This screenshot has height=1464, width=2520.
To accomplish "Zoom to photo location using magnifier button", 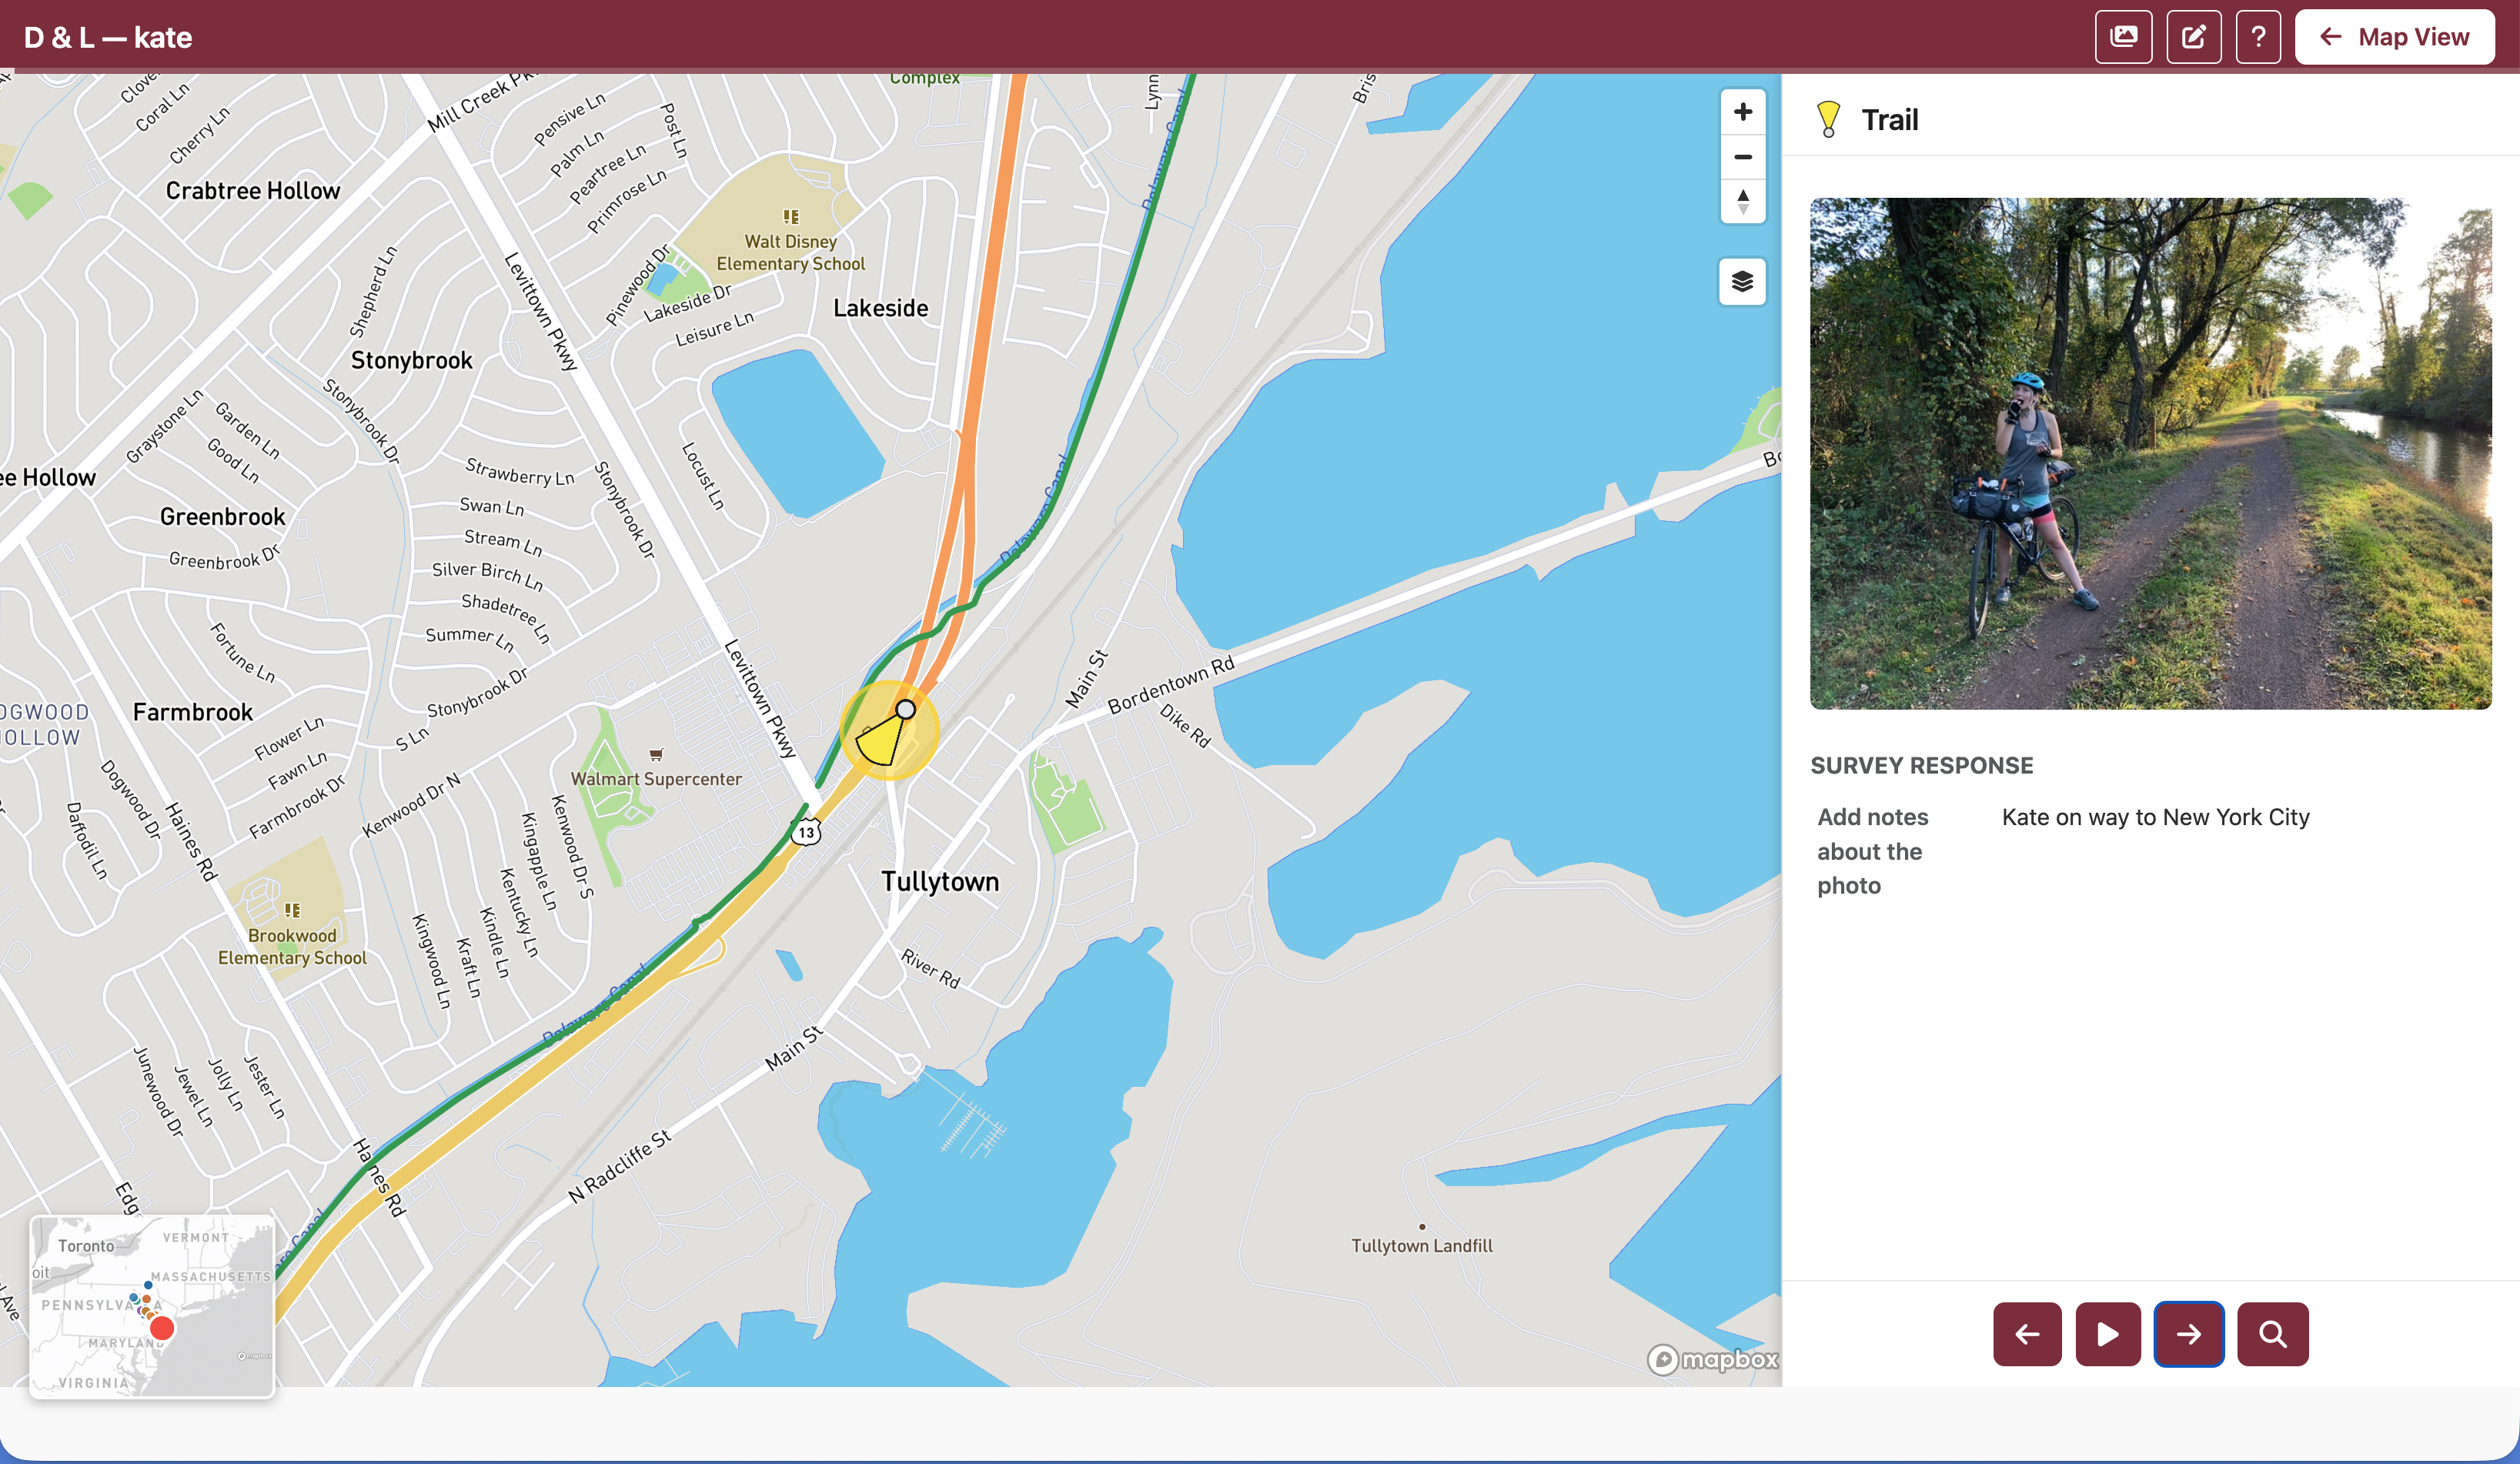I will coord(2272,1334).
